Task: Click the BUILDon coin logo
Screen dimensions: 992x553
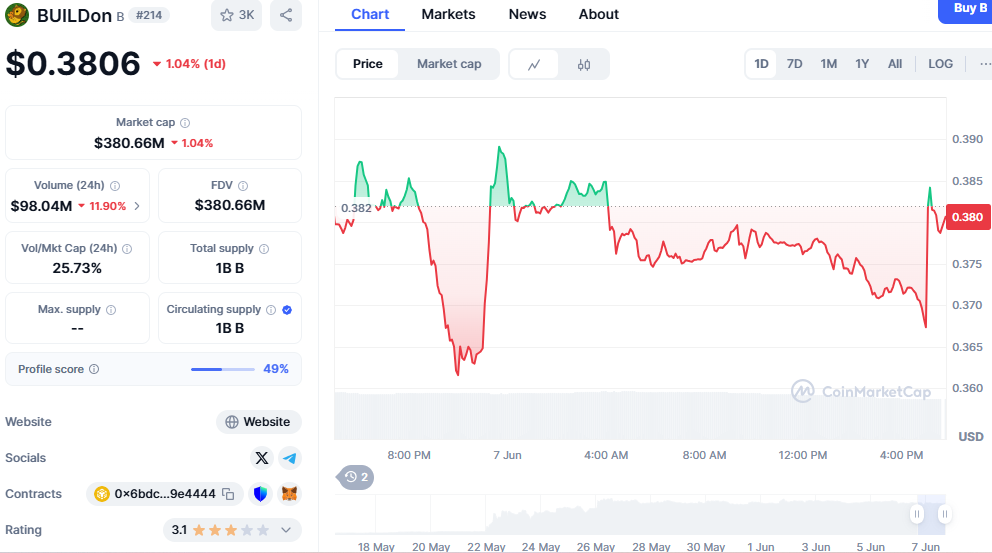Action: (17, 15)
